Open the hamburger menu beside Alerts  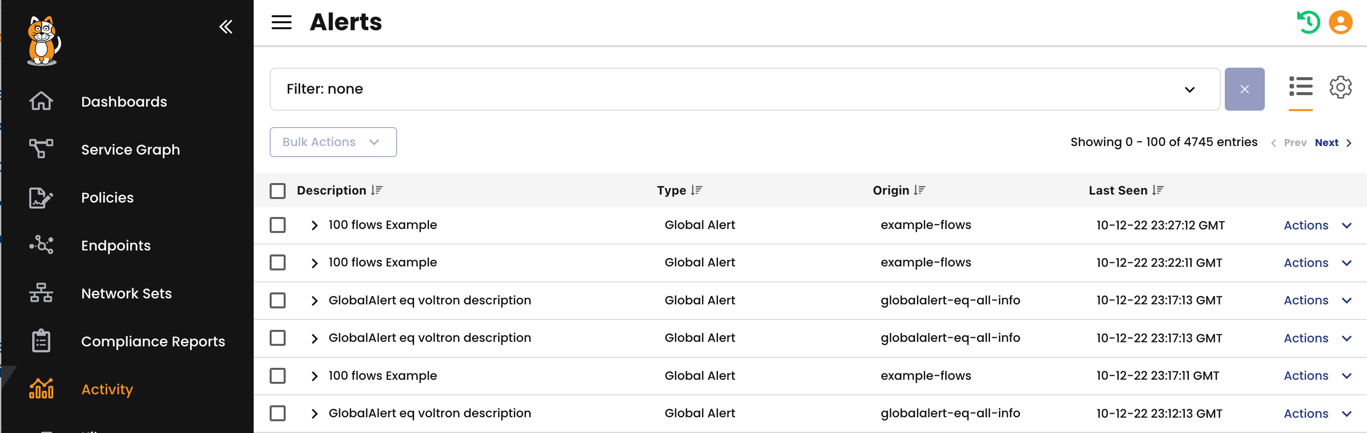tap(282, 22)
